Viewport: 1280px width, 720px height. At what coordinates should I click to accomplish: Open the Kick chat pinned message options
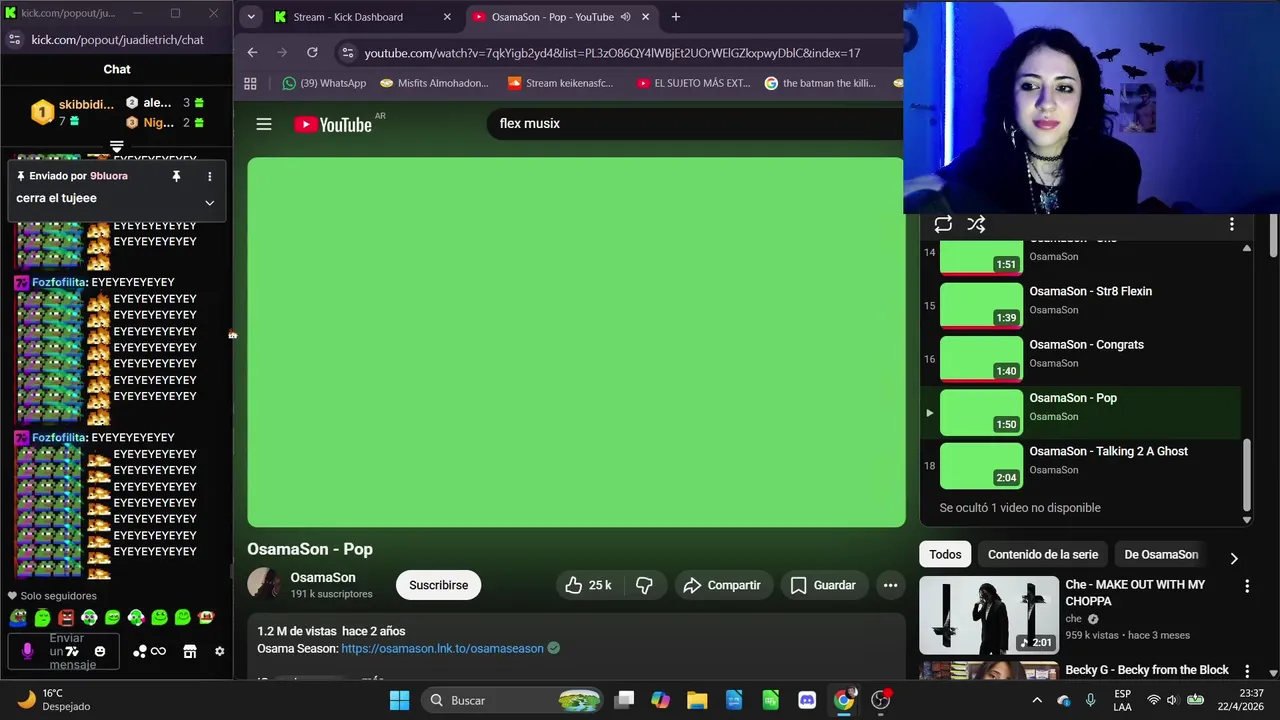[209, 176]
